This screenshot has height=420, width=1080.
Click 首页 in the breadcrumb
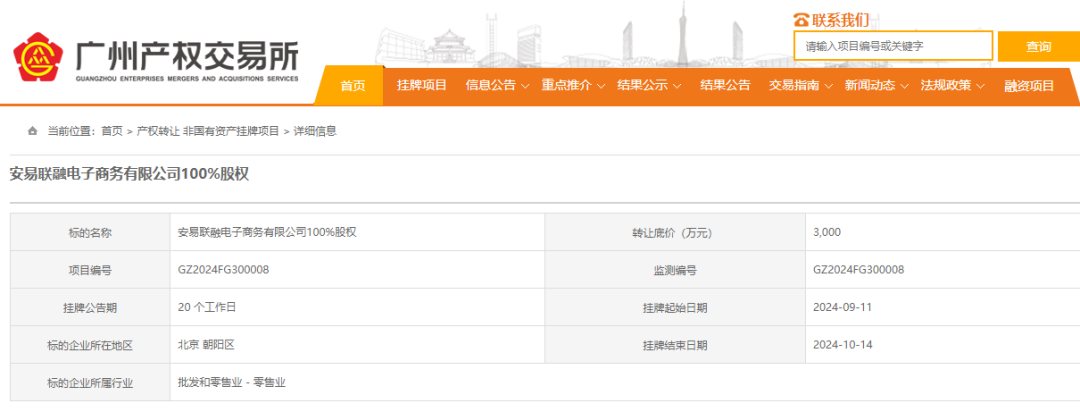112,131
